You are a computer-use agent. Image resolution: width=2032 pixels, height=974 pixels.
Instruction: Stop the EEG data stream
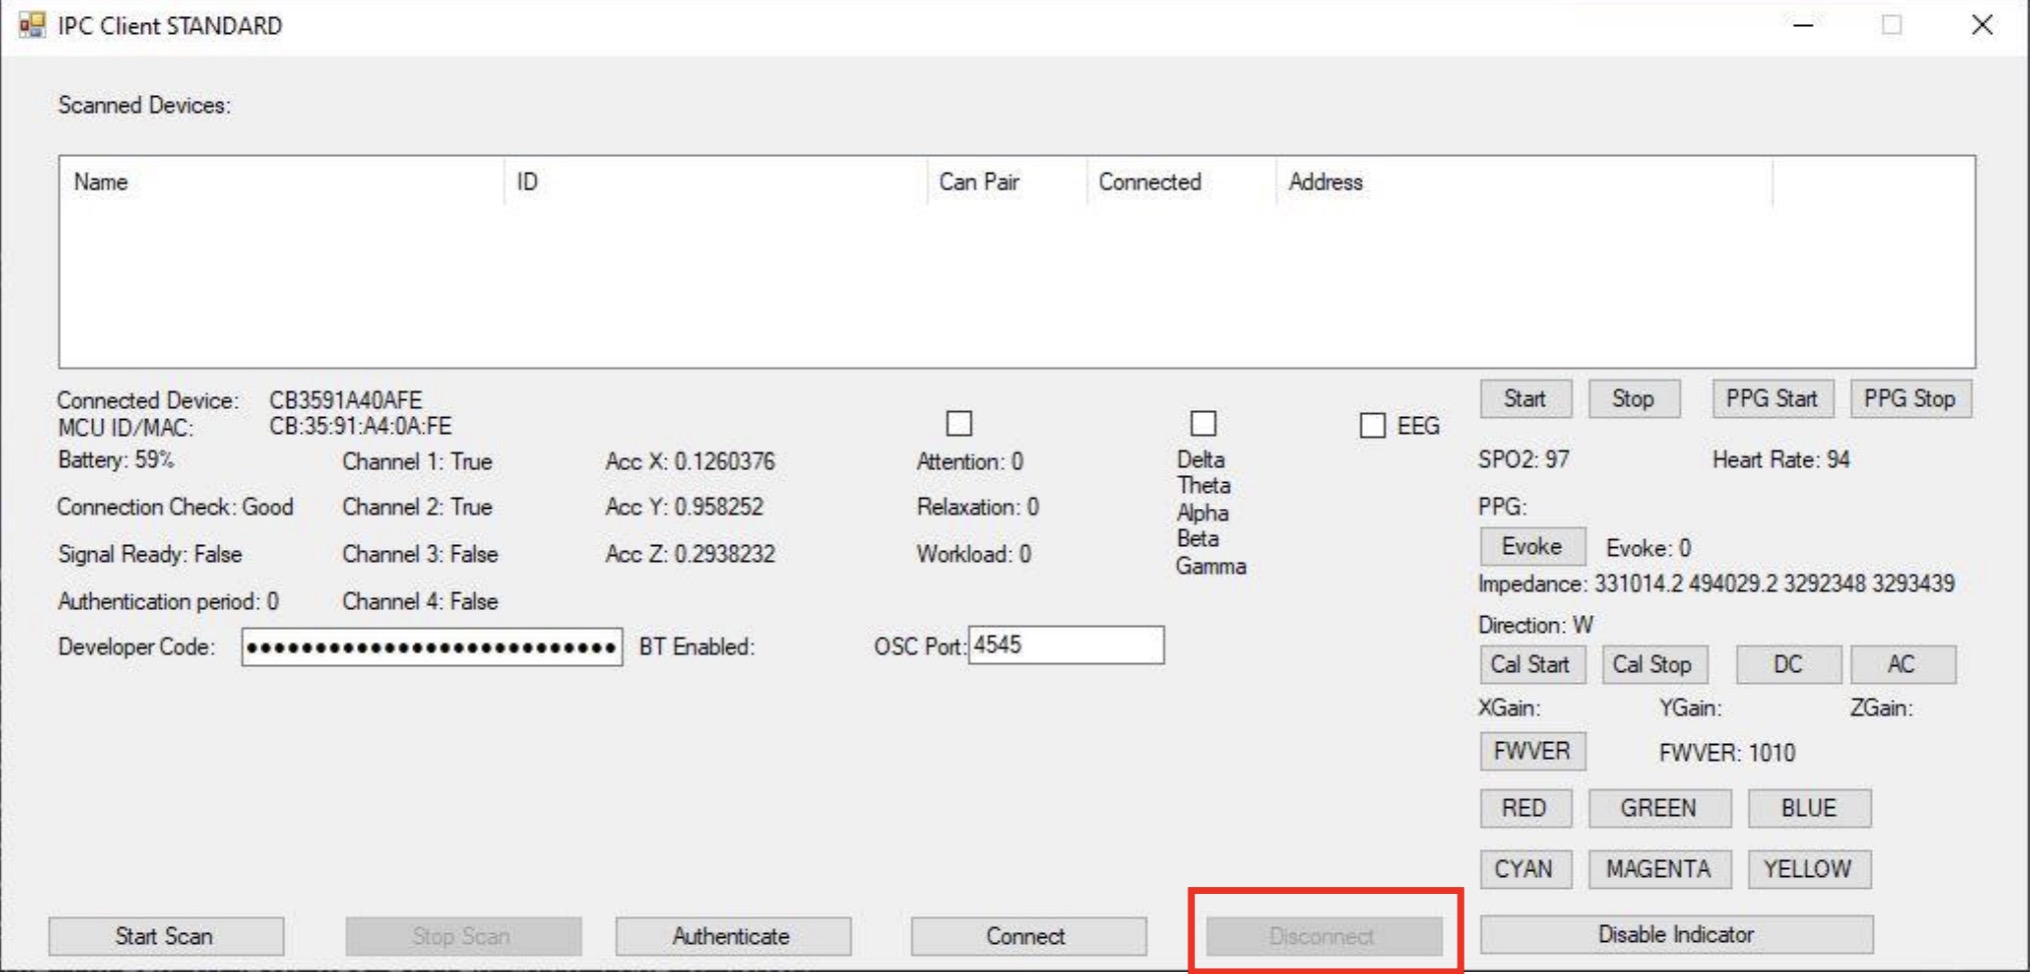coord(1633,398)
